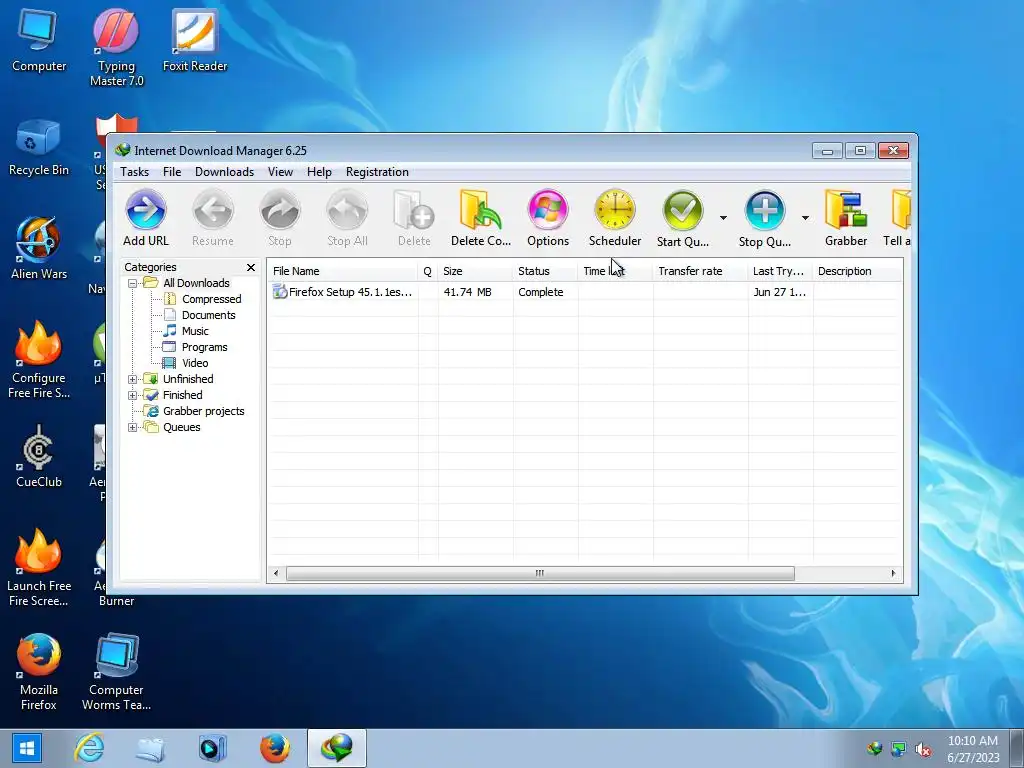Open the Registration menu

point(377,172)
